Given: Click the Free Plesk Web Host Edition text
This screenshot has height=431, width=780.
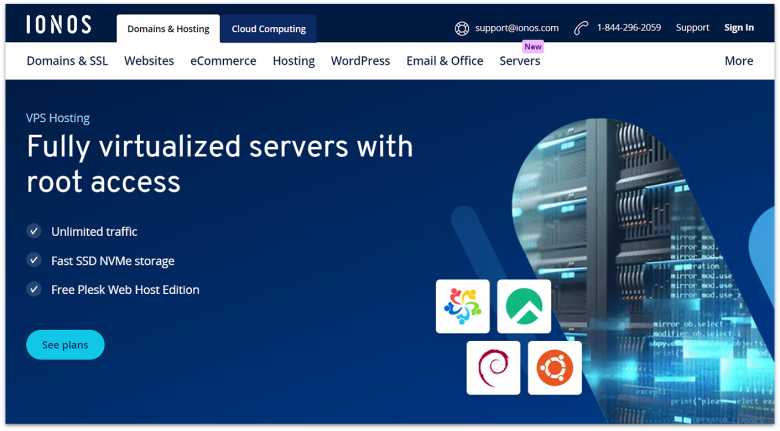Looking at the screenshot, I should (x=125, y=290).
